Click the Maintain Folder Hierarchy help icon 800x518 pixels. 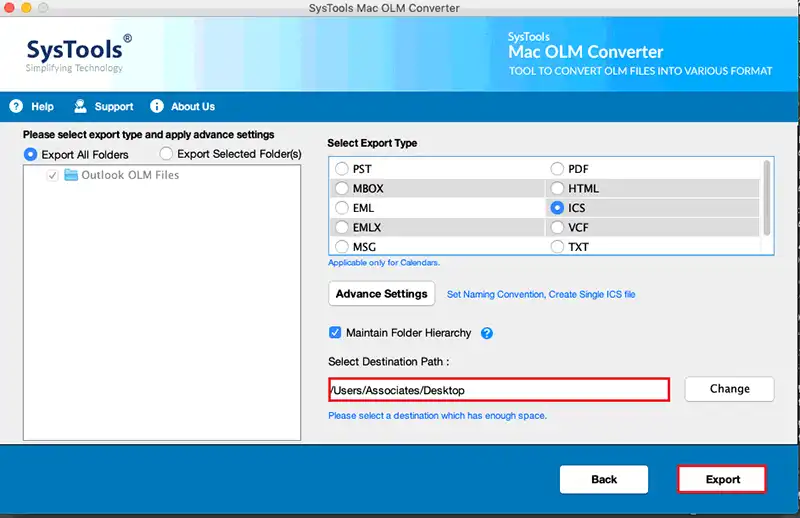tap(487, 333)
